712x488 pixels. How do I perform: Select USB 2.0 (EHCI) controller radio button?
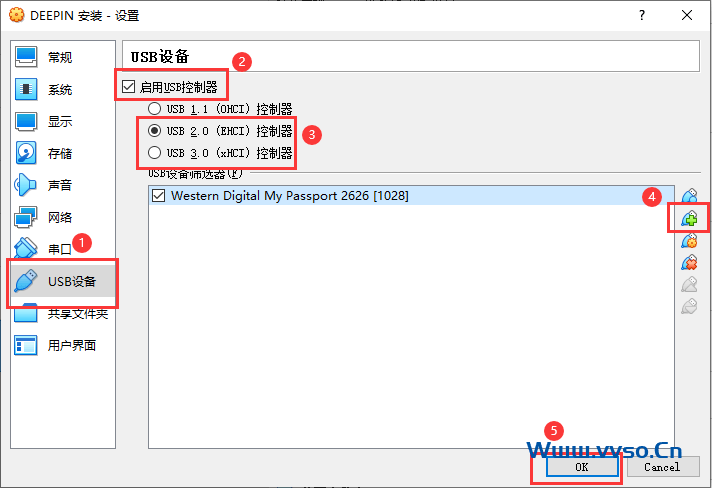tap(154, 131)
